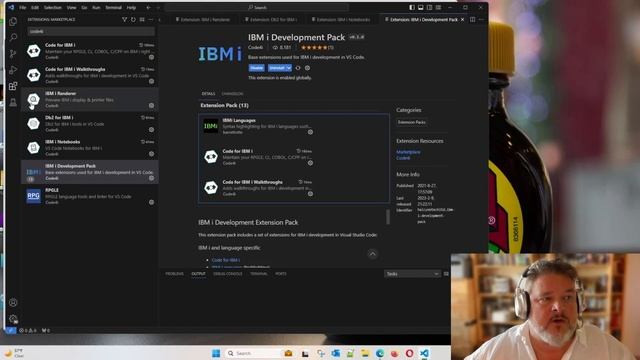The height and width of the screenshot is (360, 640).
Task: Open Visual Studio Code taskbar icon
Action: click(x=424, y=353)
